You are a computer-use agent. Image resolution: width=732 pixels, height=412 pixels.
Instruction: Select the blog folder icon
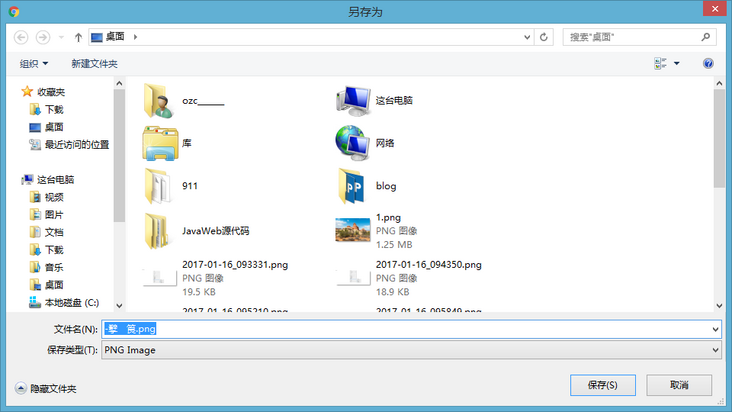click(x=352, y=186)
